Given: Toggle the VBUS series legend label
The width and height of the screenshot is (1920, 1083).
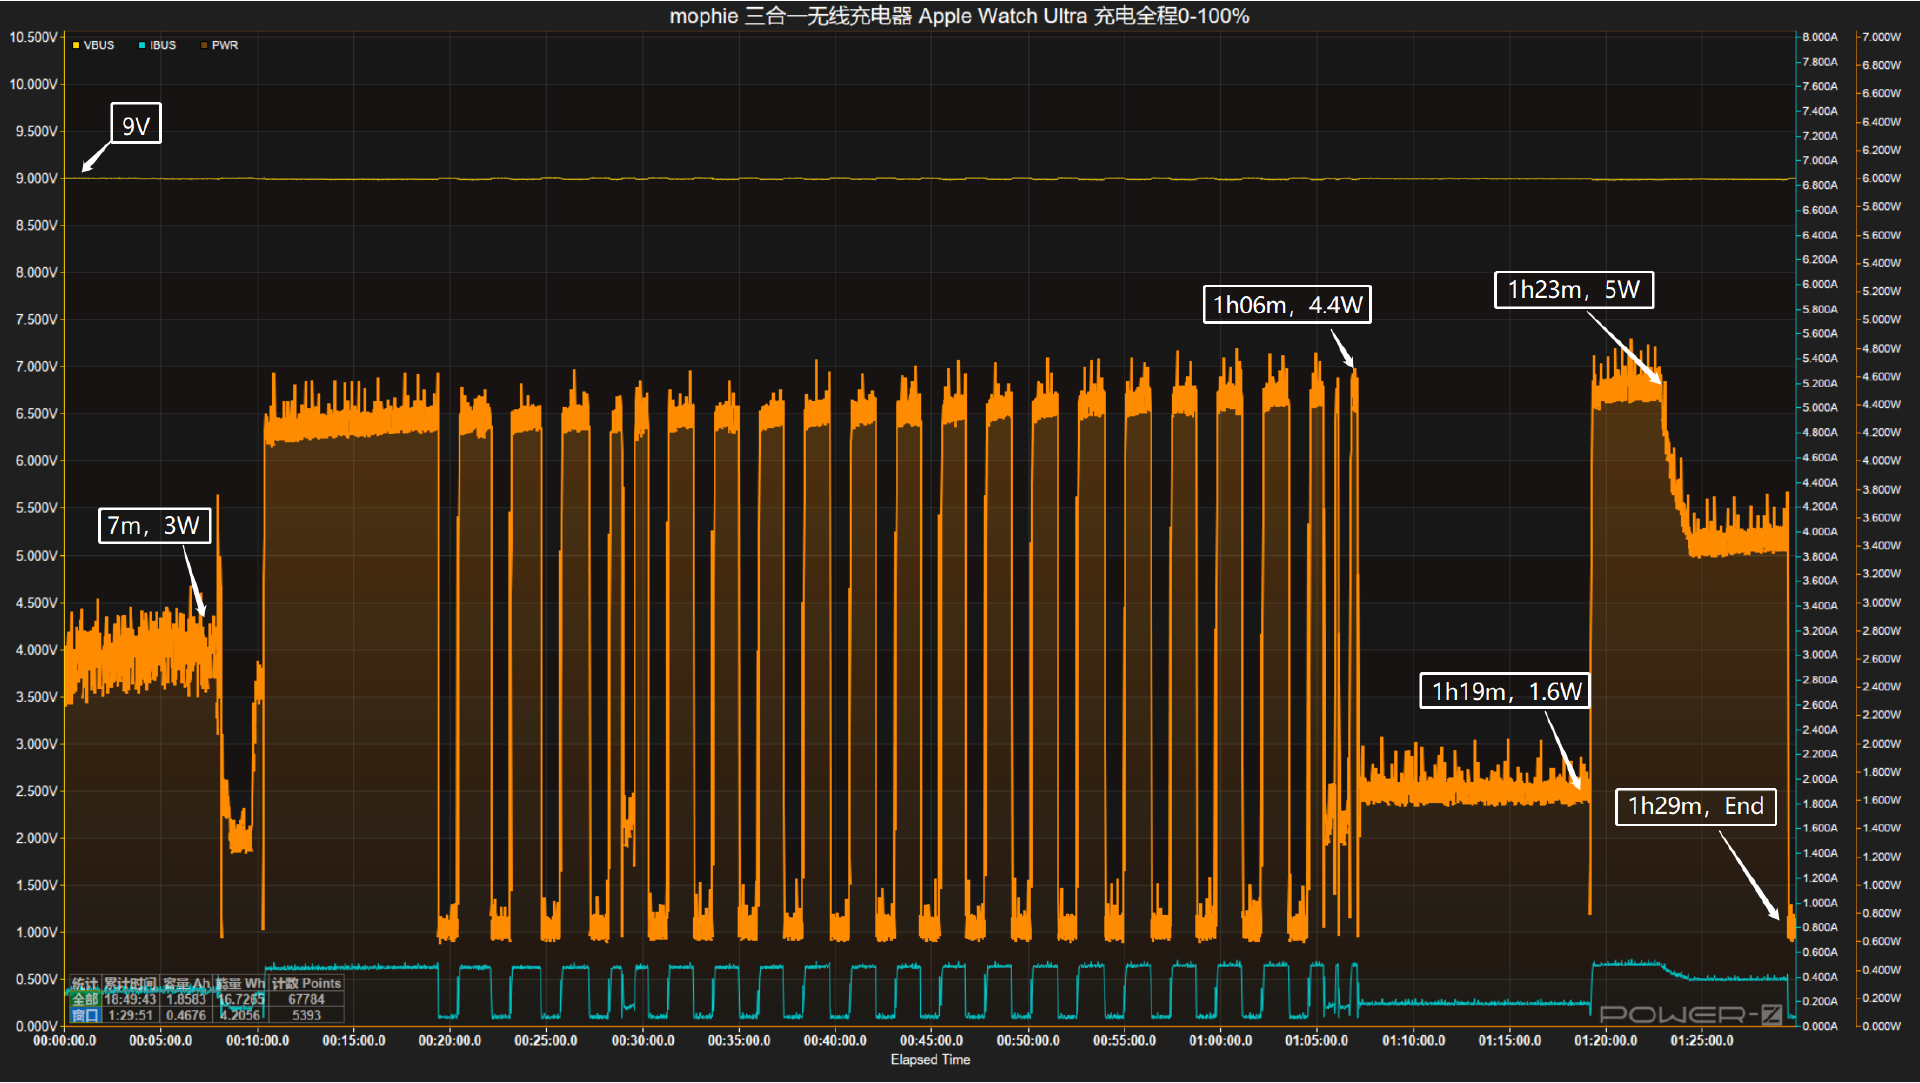Looking at the screenshot, I should tap(99, 45).
